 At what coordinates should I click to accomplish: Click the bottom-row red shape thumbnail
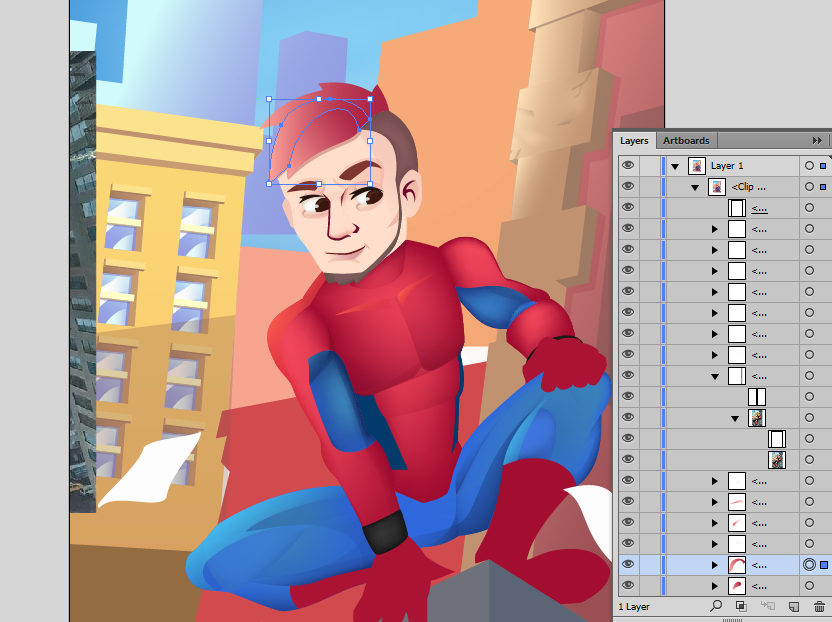[736, 586]
